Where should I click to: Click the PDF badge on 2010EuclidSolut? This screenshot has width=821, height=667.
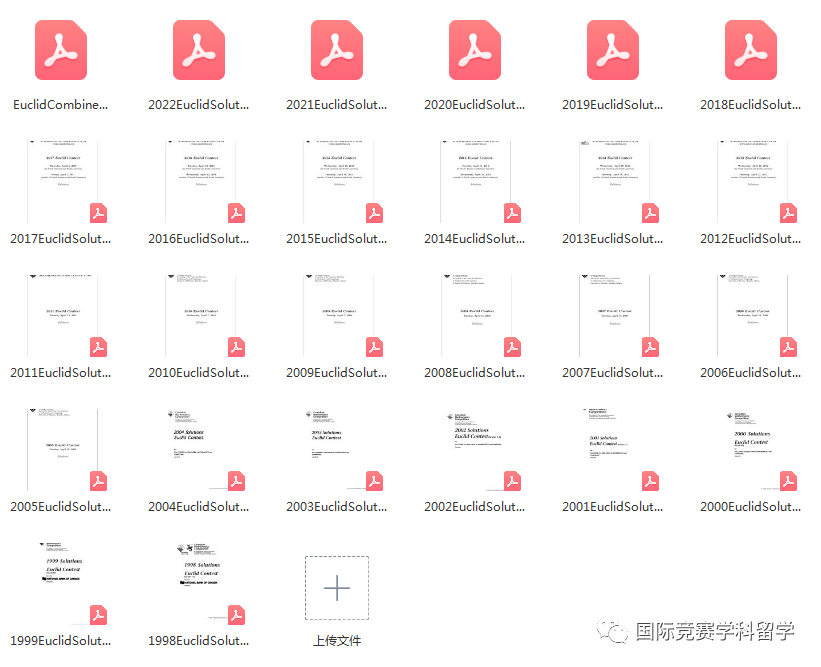[237, 347]
